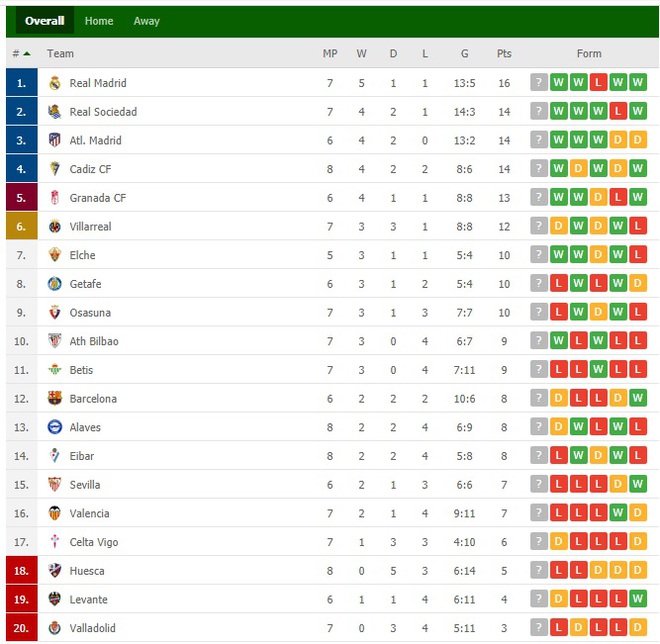Image resolution: width=660 pixels, height=644 pixels.
Task: Select the Betis green crest icon
Action: pyautogui.click(x=55, y=370)
